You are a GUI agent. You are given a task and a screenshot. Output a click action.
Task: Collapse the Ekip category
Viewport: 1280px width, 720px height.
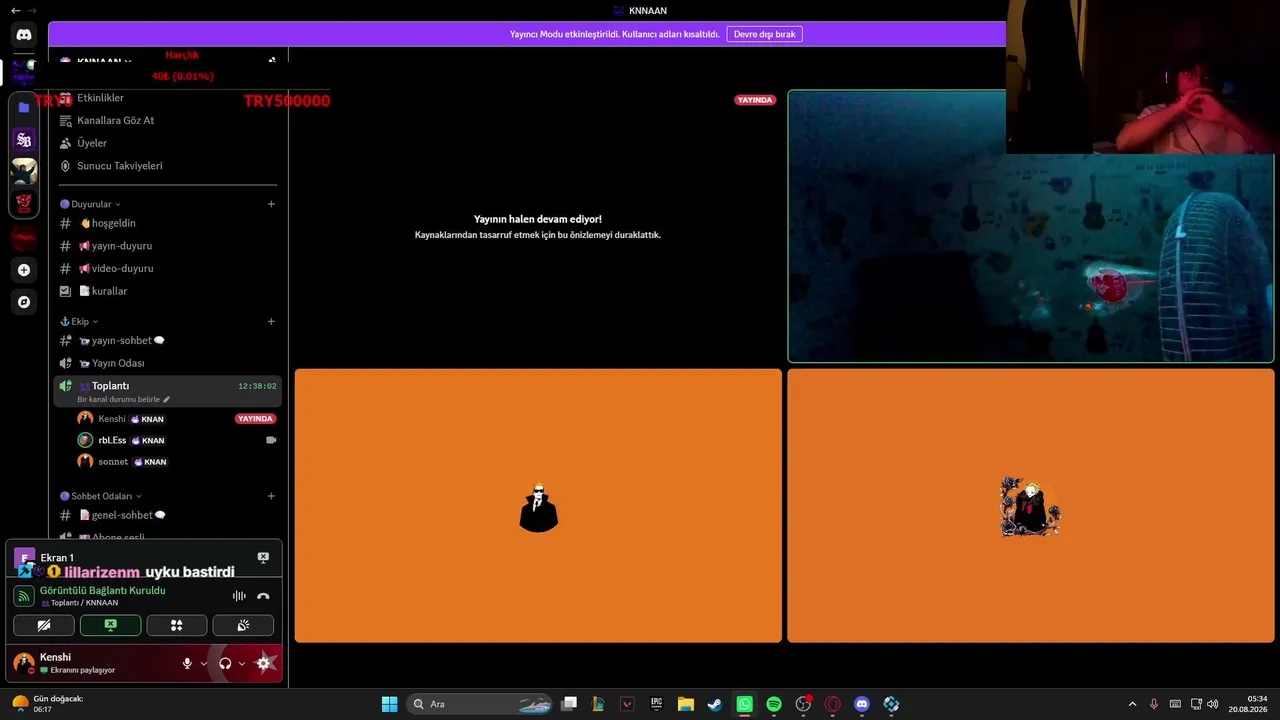[79, 322]
